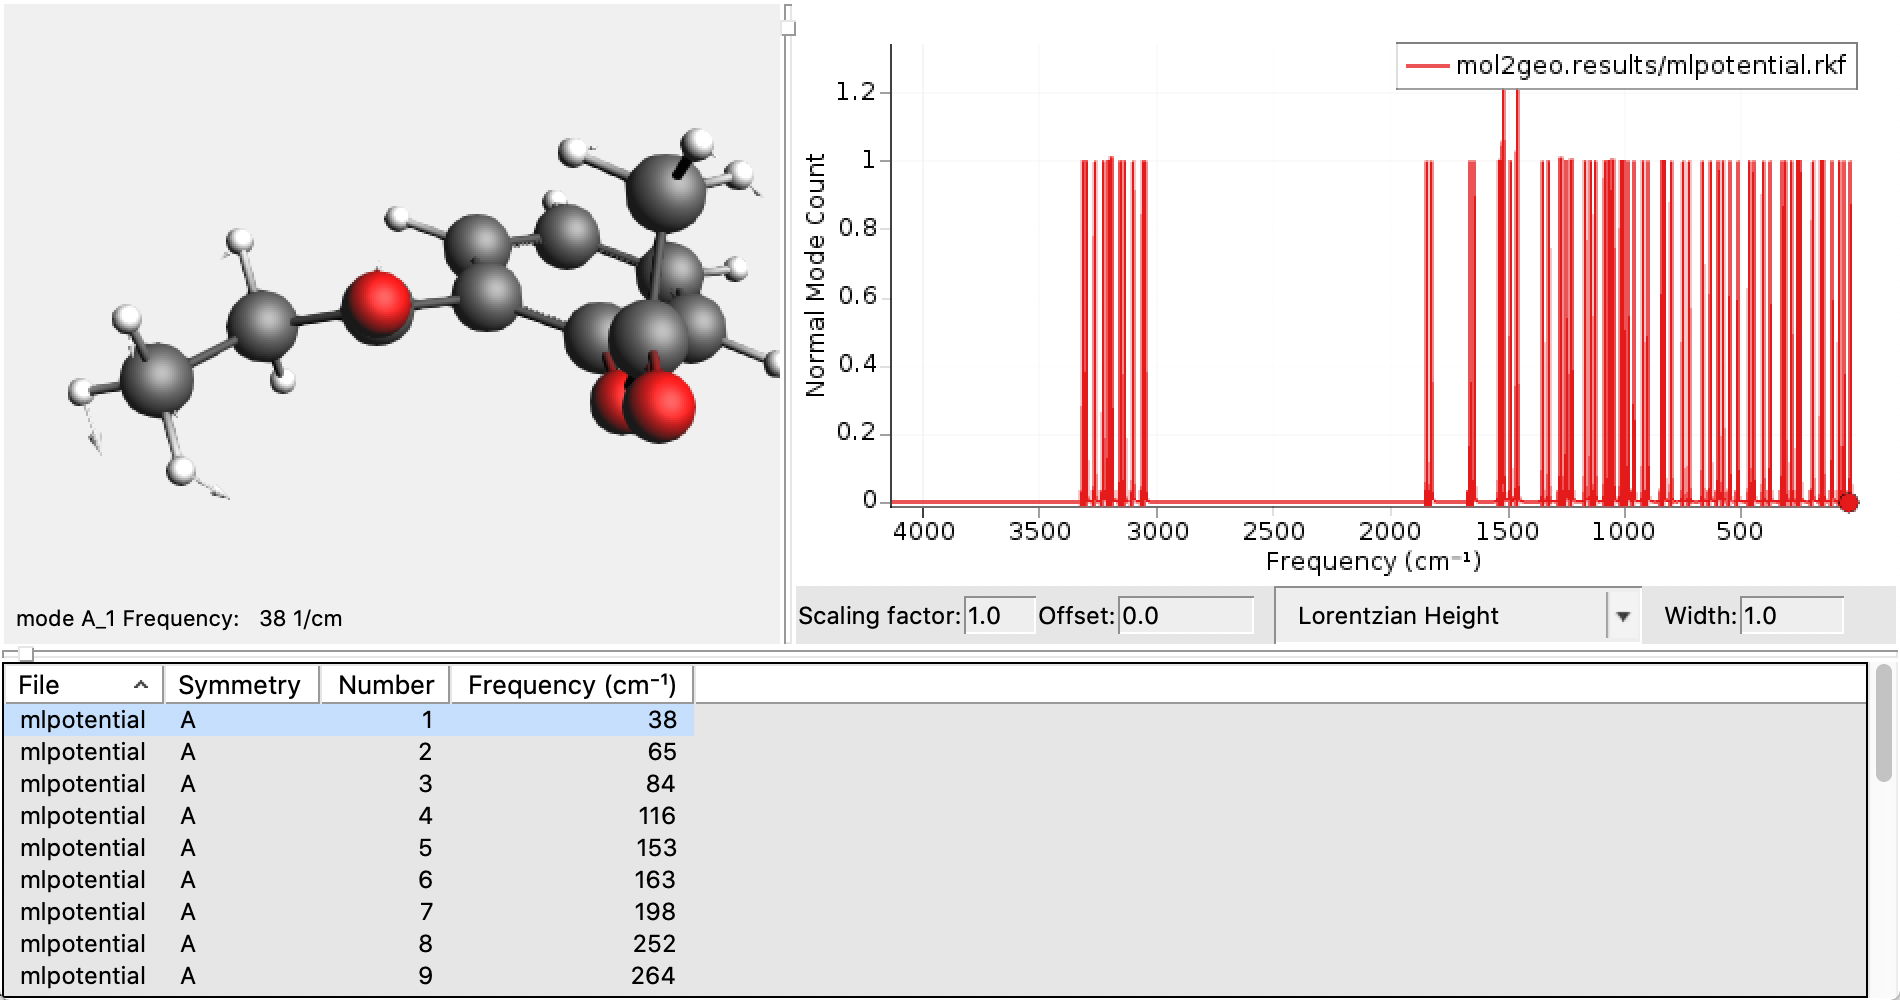Grab the splitter handle between molecule and spectrum
Image resolution: width=1900 pixels, height=1000 pixels.
[788, 22]
